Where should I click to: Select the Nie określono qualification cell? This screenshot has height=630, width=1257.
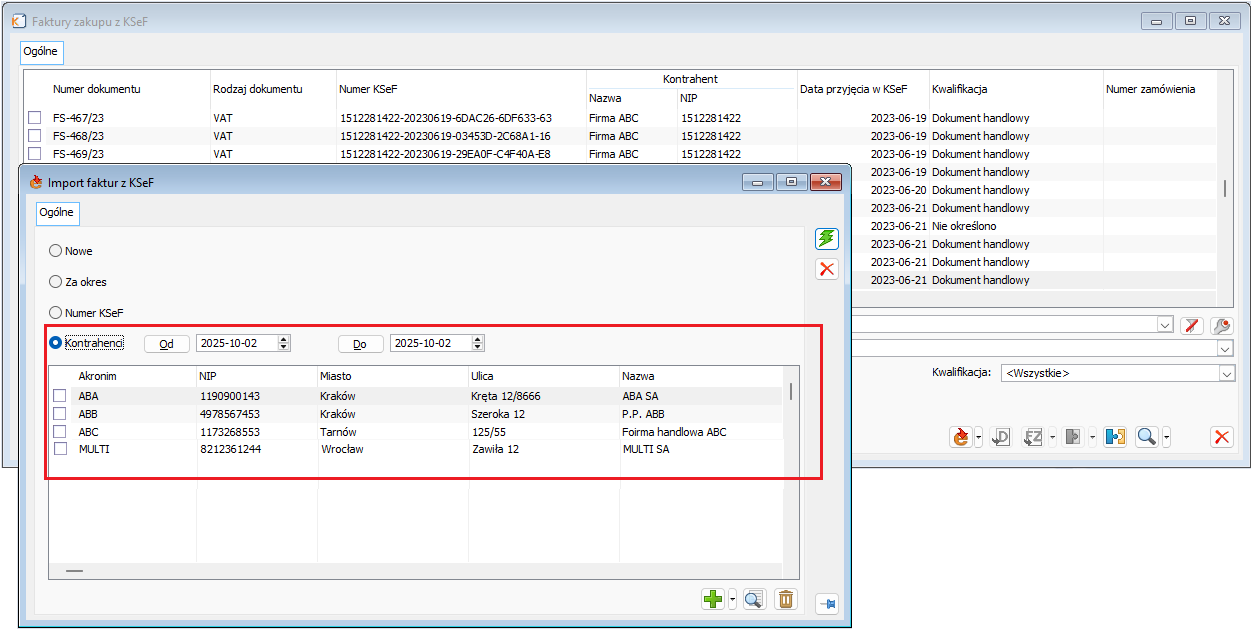pos(964,226)
